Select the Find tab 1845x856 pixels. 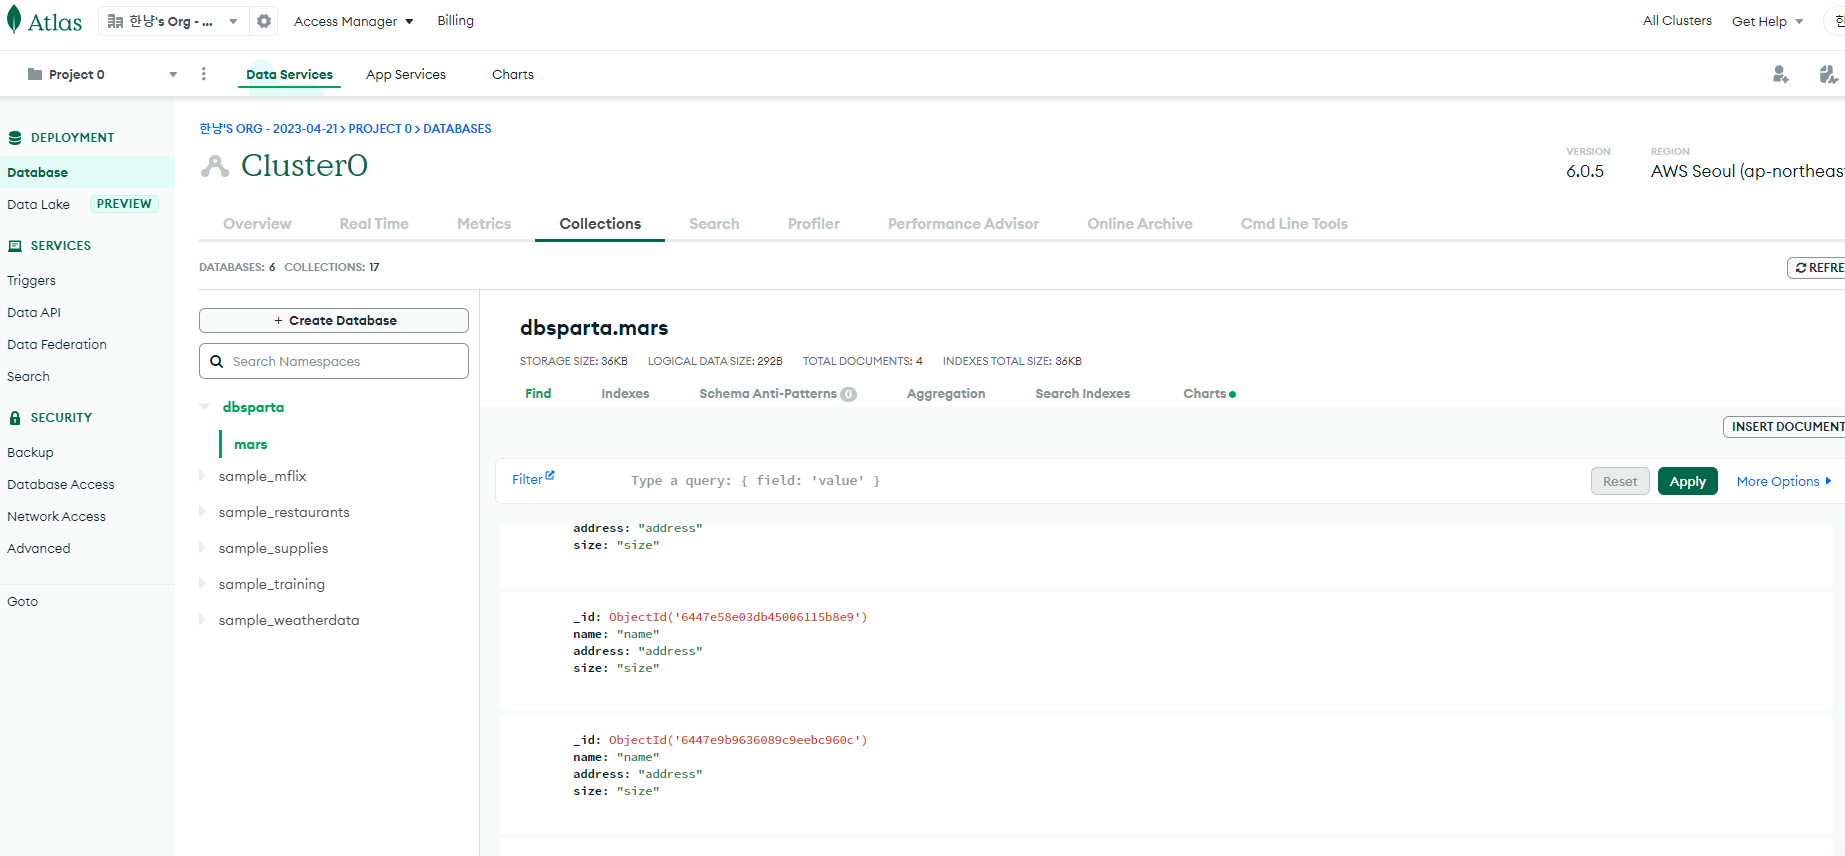pos(538,394)
